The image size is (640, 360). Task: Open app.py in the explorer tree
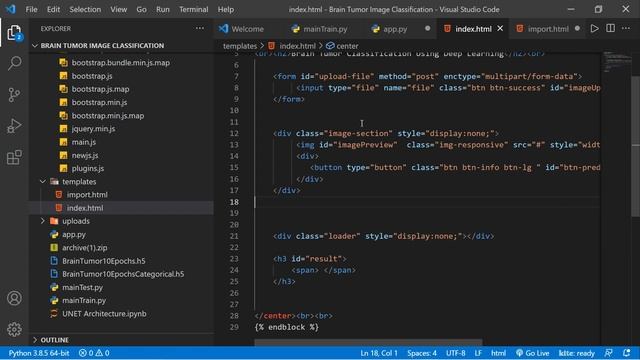(74, 234)
